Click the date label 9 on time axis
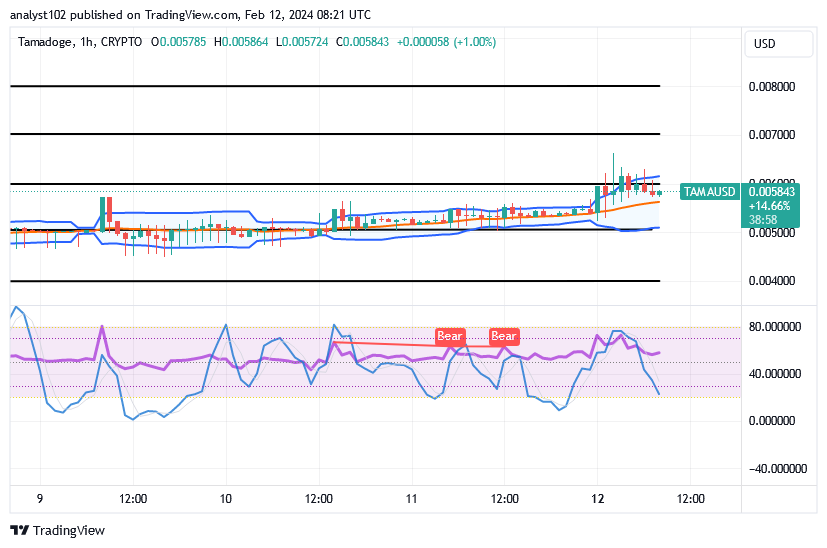The height and width of the screenshot is (548, 827). (40, 499)
